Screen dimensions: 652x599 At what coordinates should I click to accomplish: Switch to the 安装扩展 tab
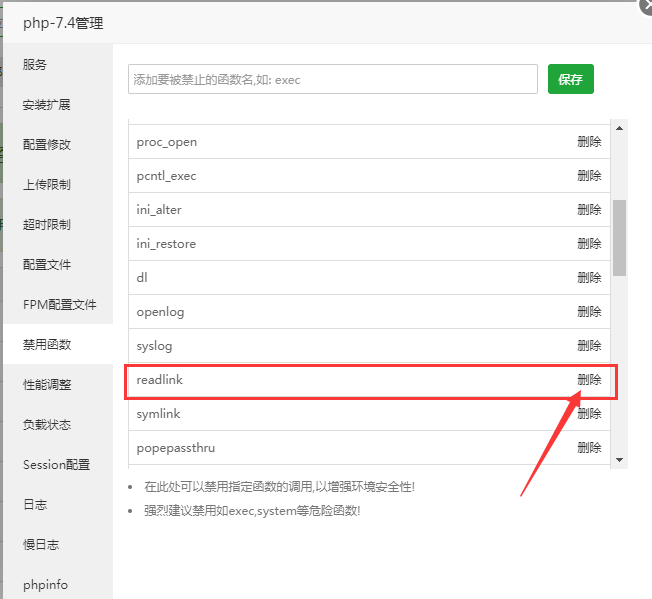point(47,105)
